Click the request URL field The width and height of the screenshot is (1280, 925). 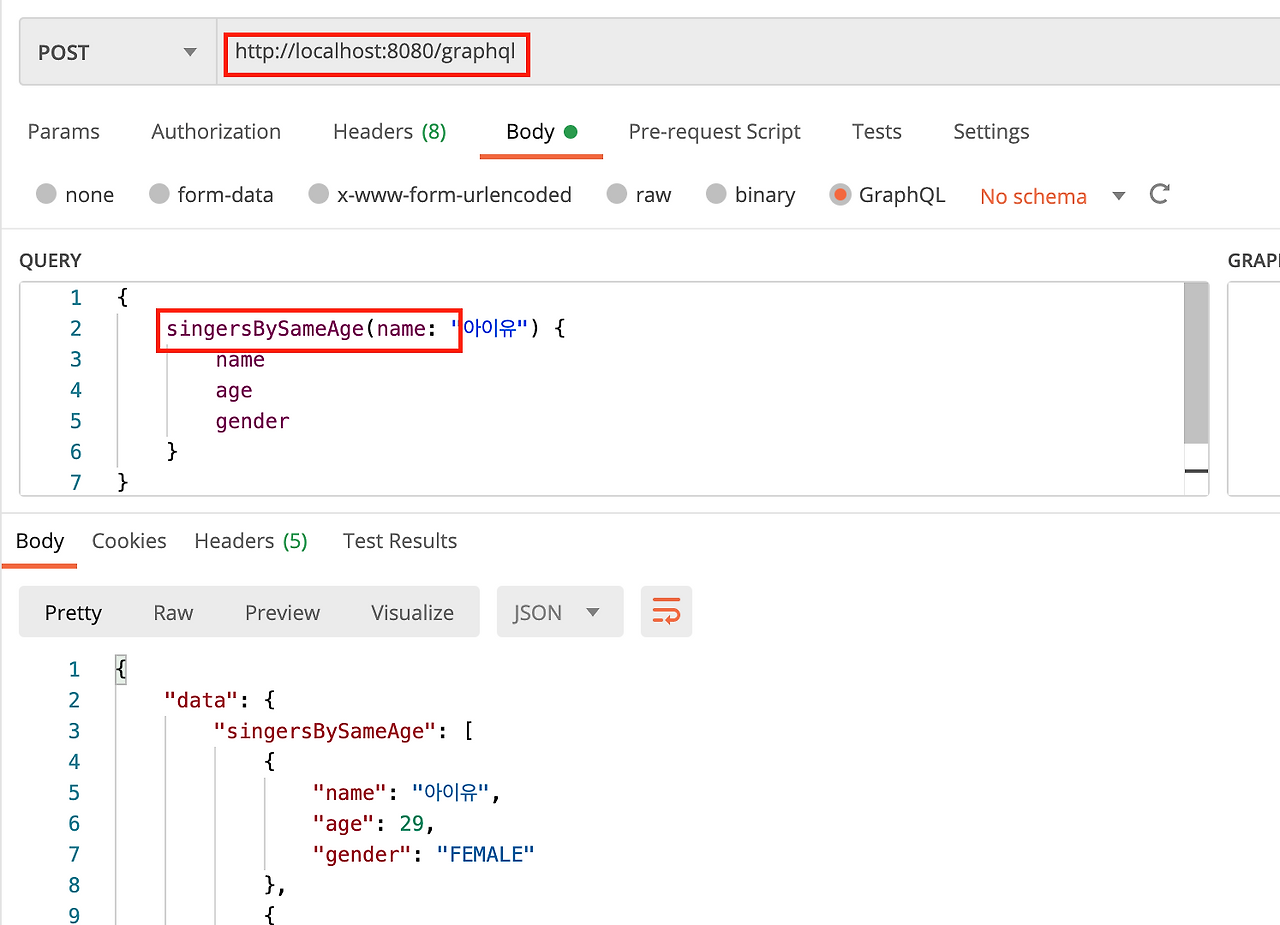[376, 54]
